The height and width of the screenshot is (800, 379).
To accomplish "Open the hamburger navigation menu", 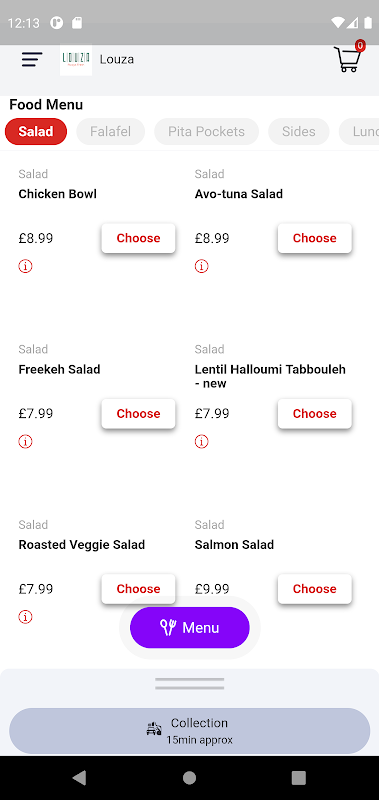I will pyautogui.click(x=32, y=59).
